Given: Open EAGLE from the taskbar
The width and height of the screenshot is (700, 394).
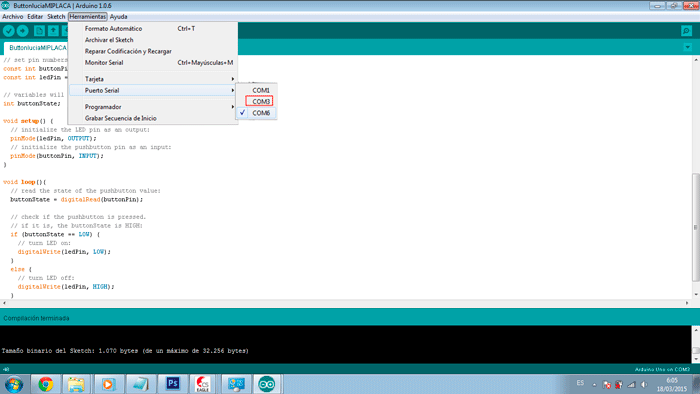Looking at the screenshot, I should (203, 384).
